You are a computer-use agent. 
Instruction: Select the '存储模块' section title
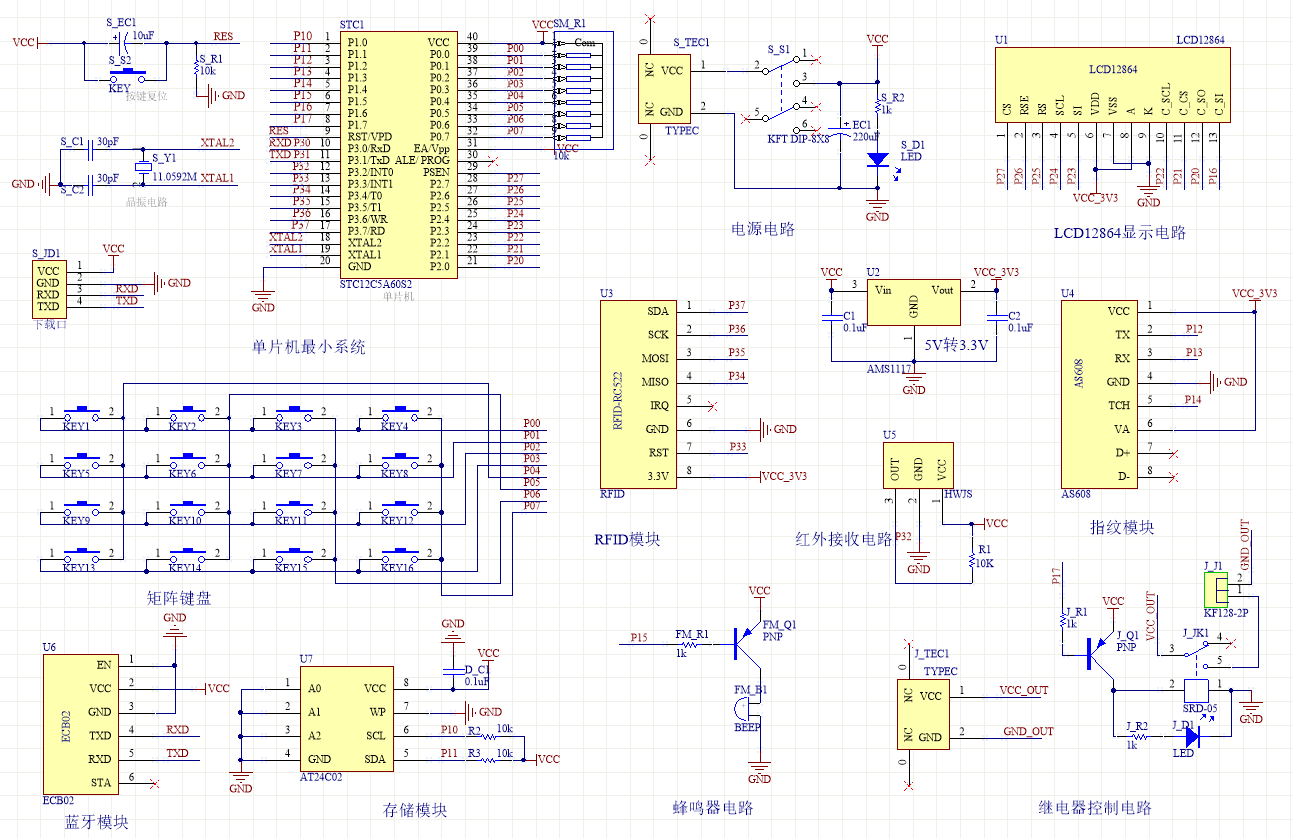point(415,811)
